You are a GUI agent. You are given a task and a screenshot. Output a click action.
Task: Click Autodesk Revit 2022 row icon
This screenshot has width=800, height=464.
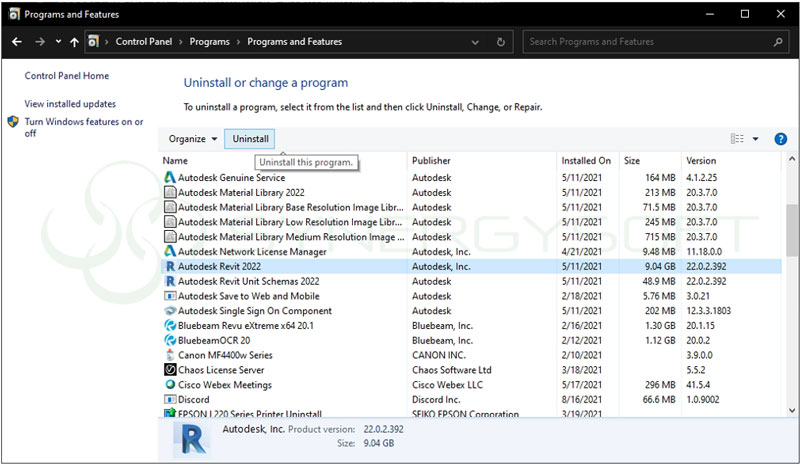coord(170,266)
